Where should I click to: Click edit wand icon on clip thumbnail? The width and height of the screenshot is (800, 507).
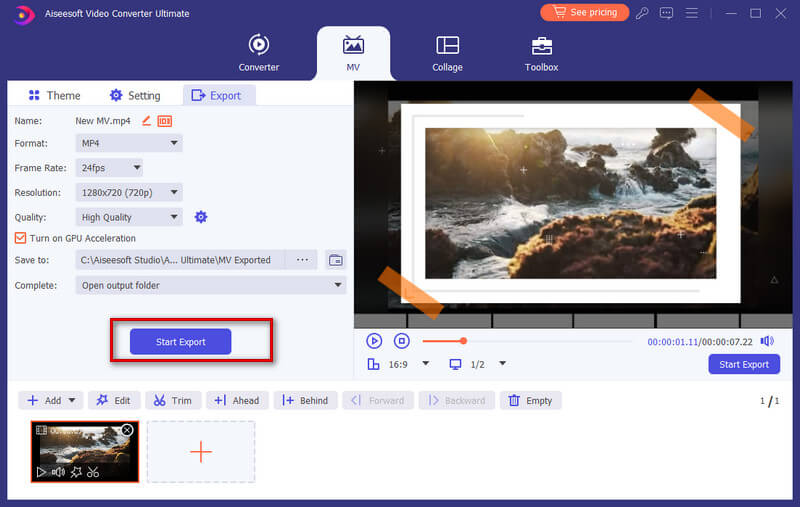pos(76,472)
